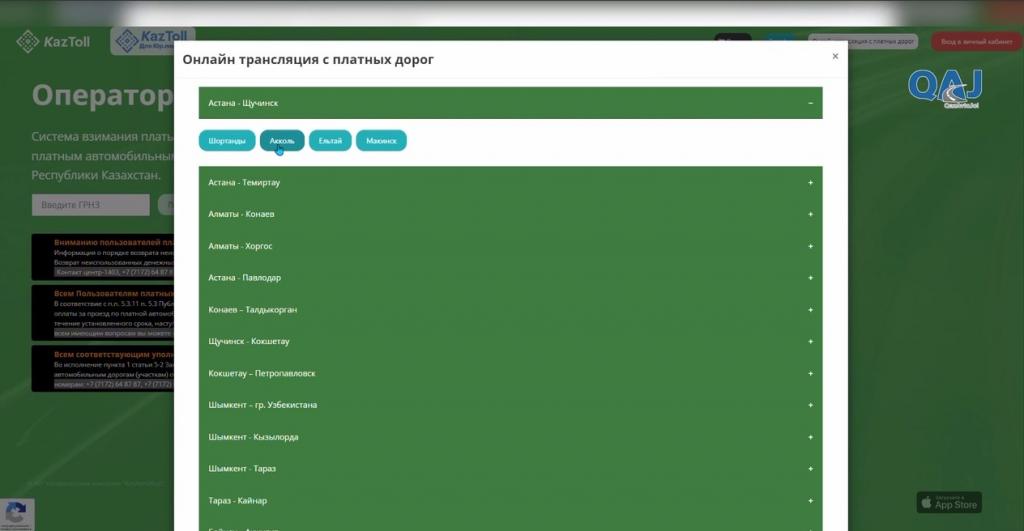The height and width of the screenshot is (531, 1024).
Task: Open the Ельтай camera stream
Action: pos(330,141)
